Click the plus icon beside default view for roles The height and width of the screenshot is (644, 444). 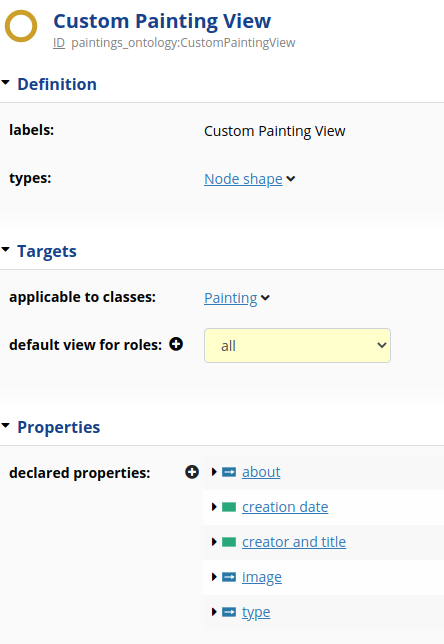coord(176,344)
